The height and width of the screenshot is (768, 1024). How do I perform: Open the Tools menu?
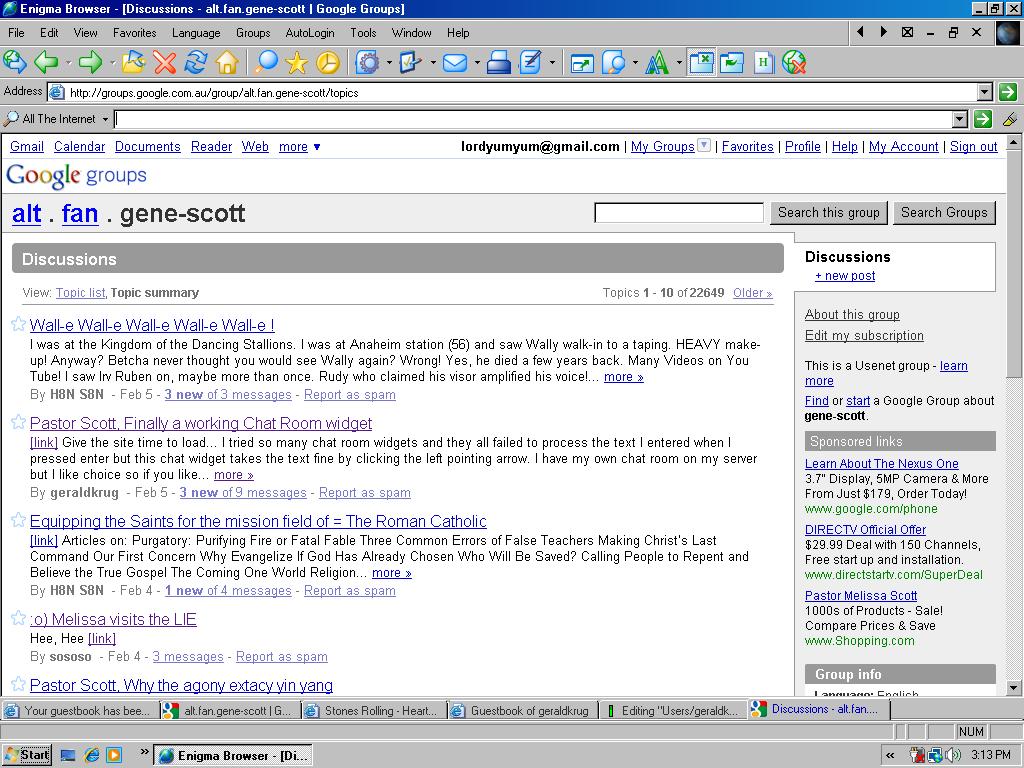click(x=363, y=33)
